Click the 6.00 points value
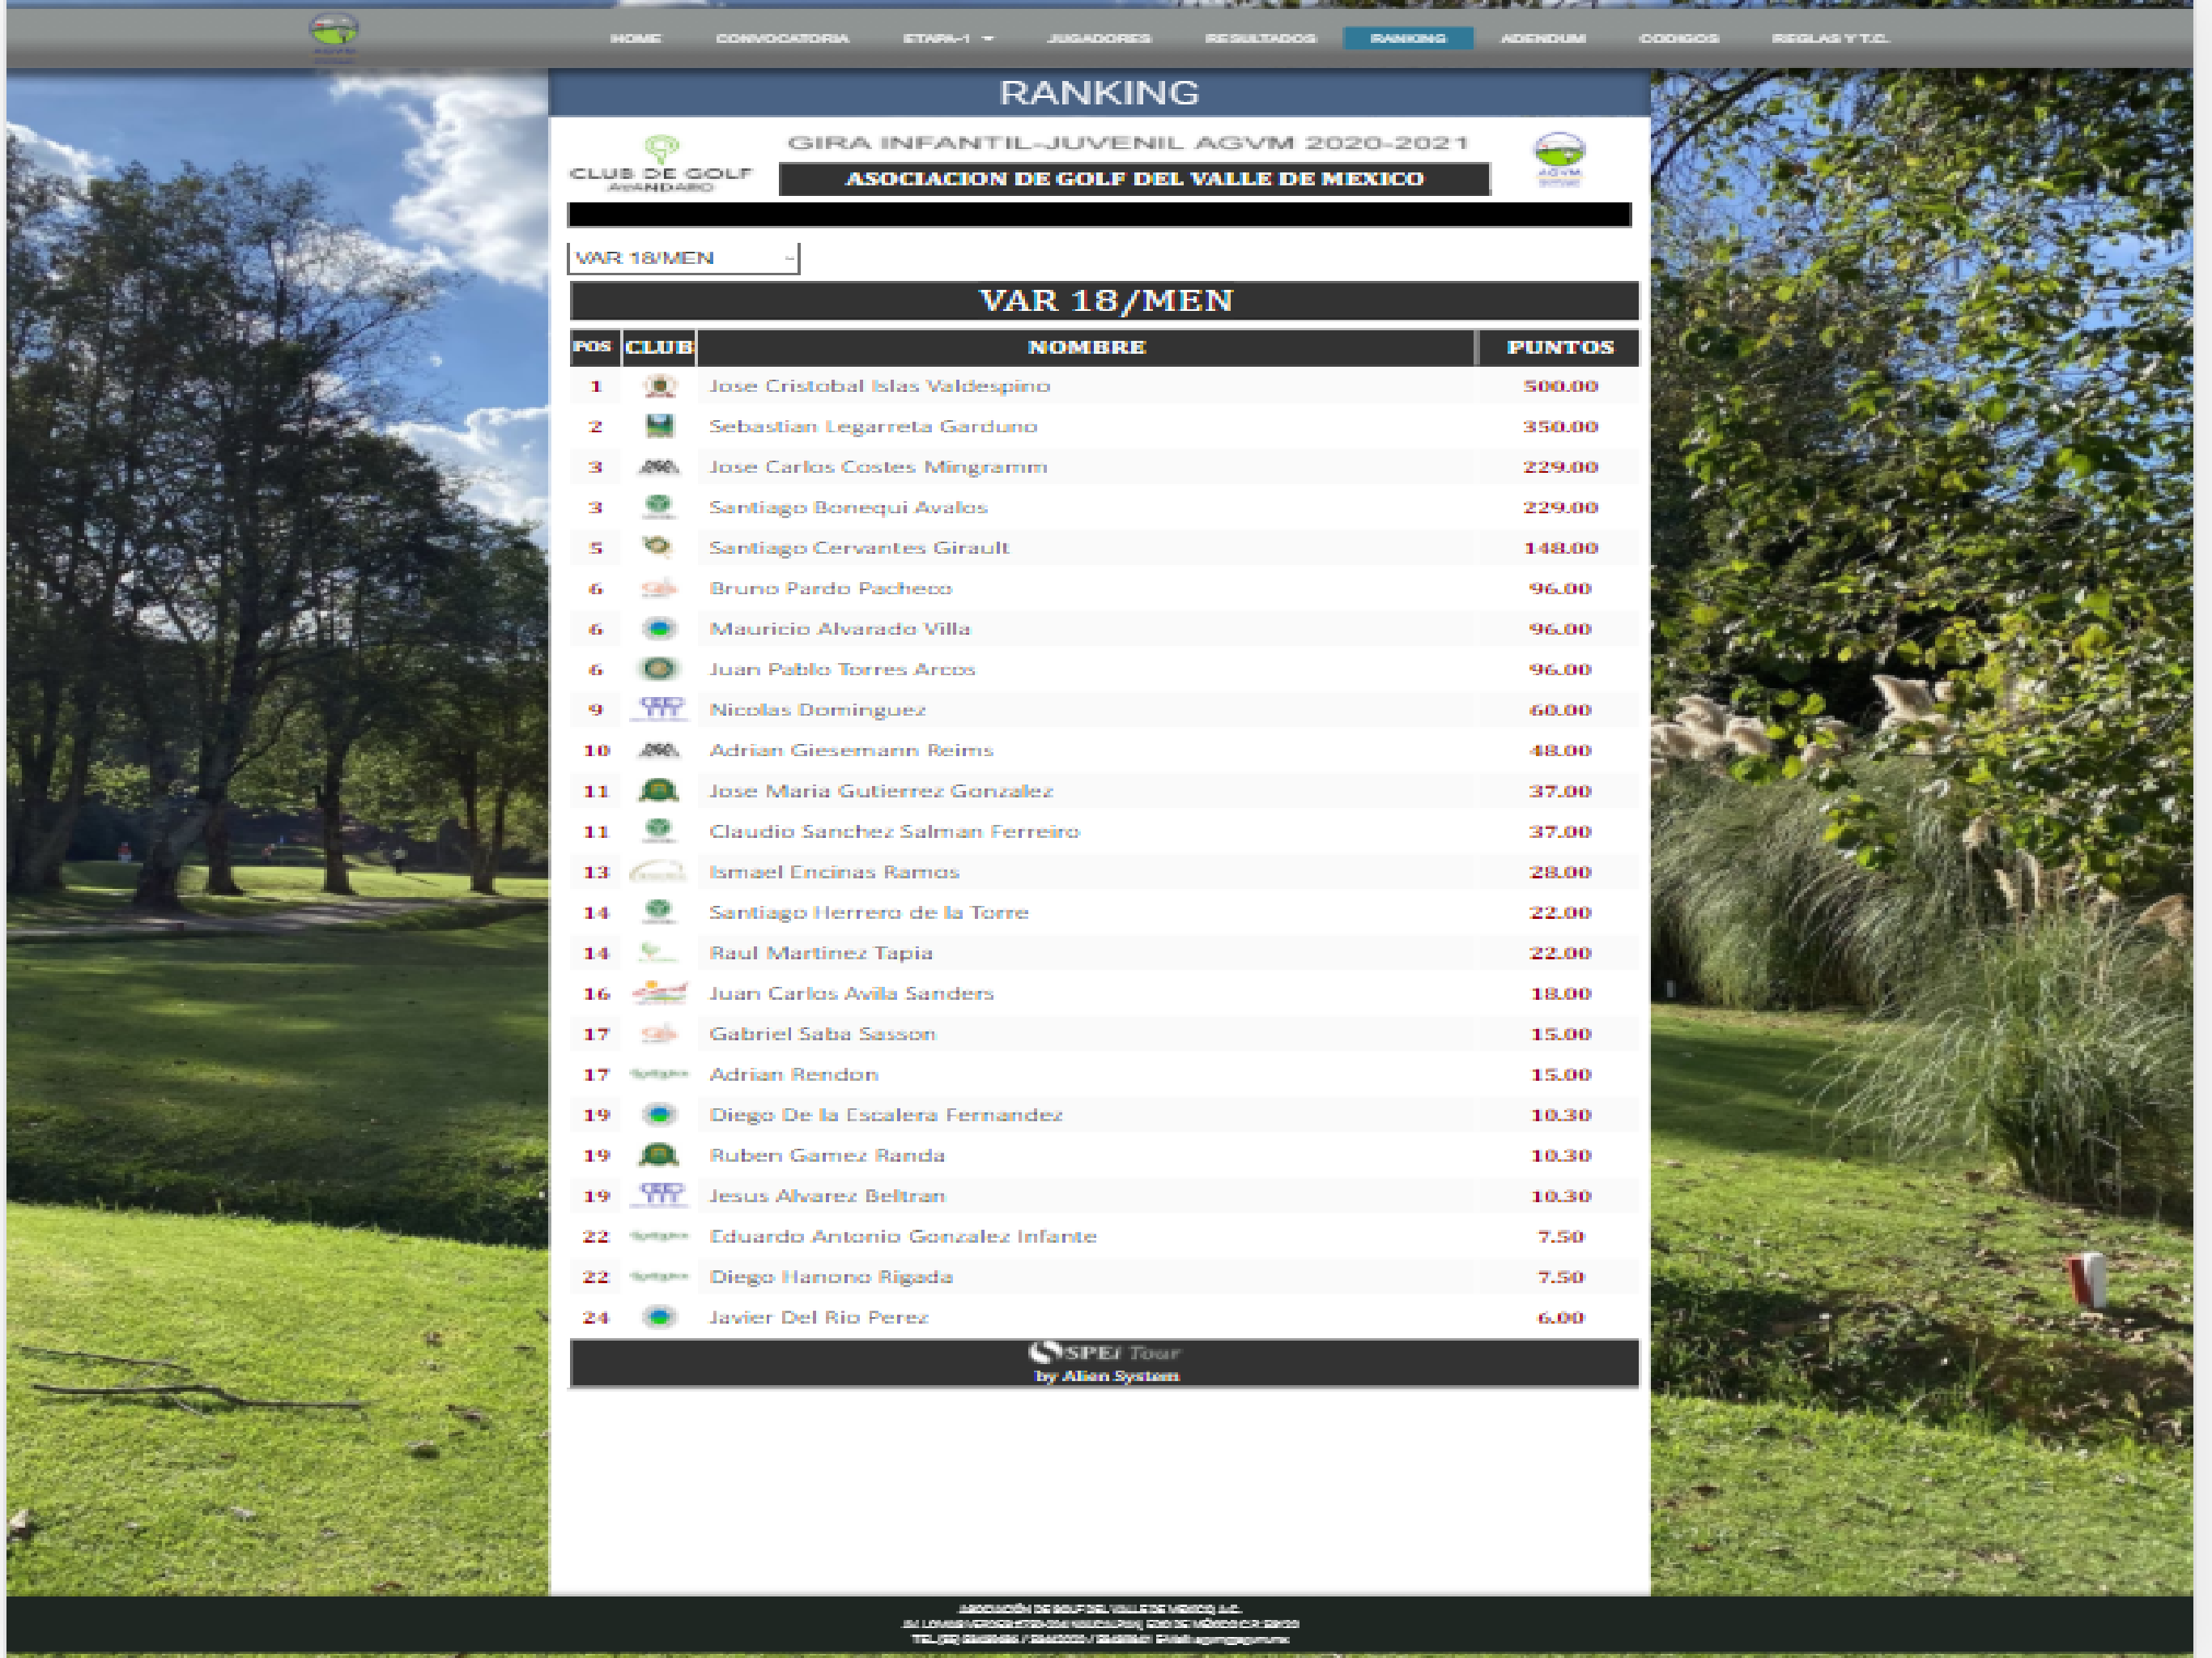 pyautogui.click(x=1560, y=1317)
